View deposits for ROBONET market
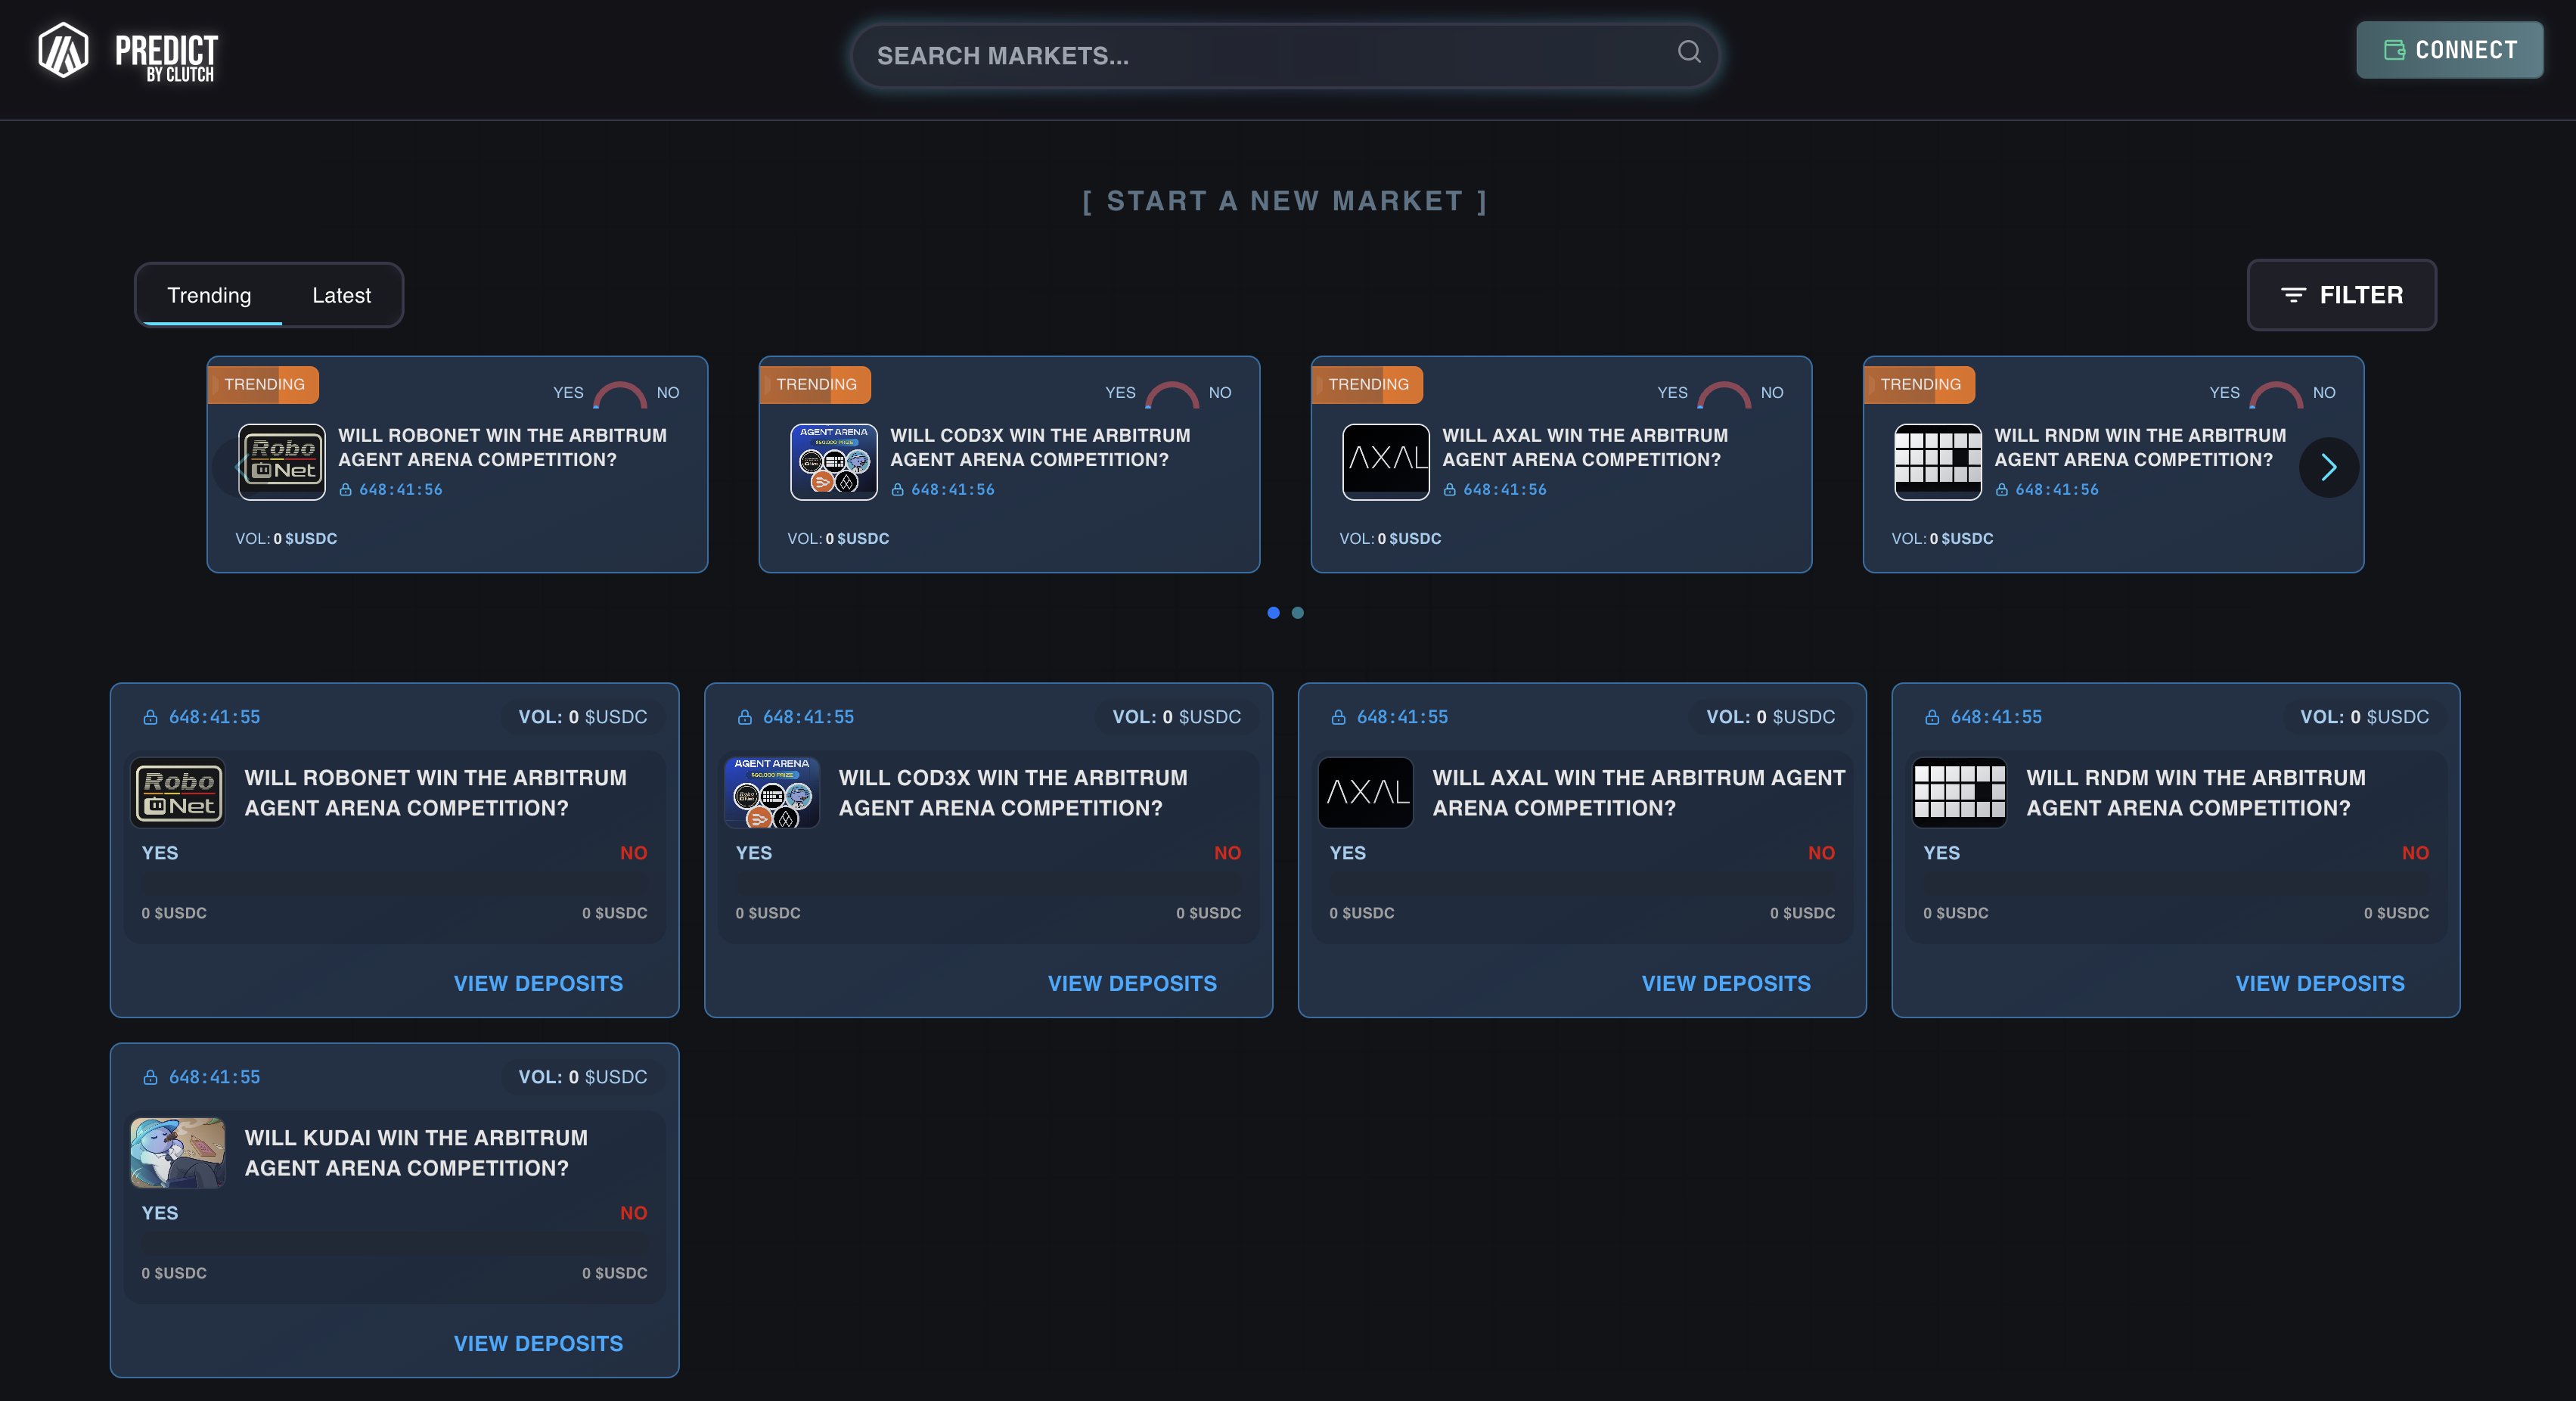The width and height of the screenshot is (2576, 1401). tap(538, 983)
